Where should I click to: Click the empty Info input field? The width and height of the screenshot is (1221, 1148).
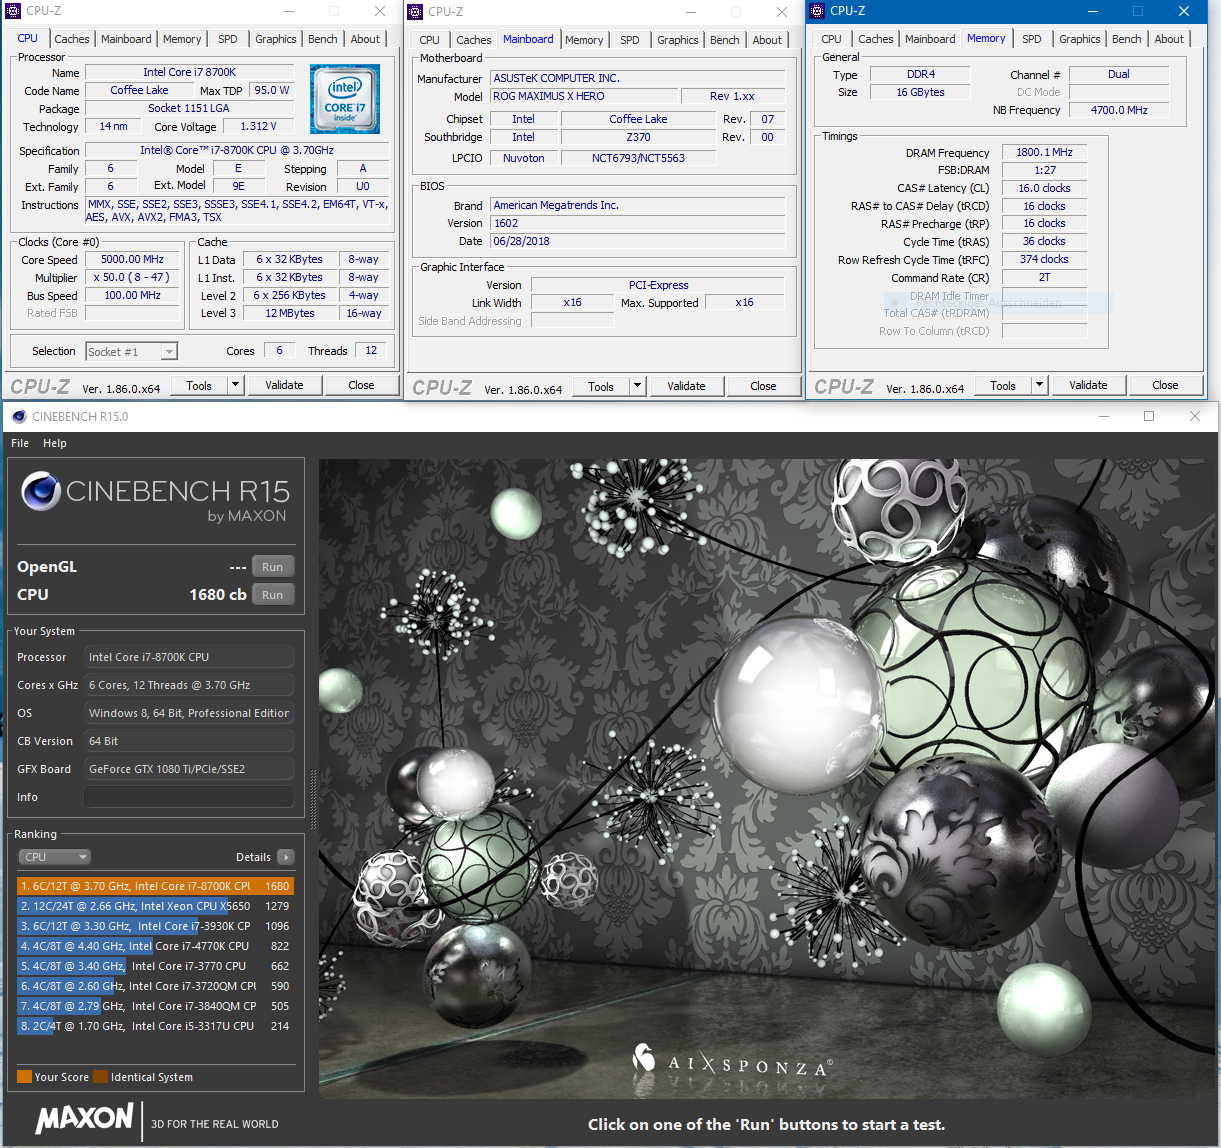pyautogui.click(x=189, y=797)
